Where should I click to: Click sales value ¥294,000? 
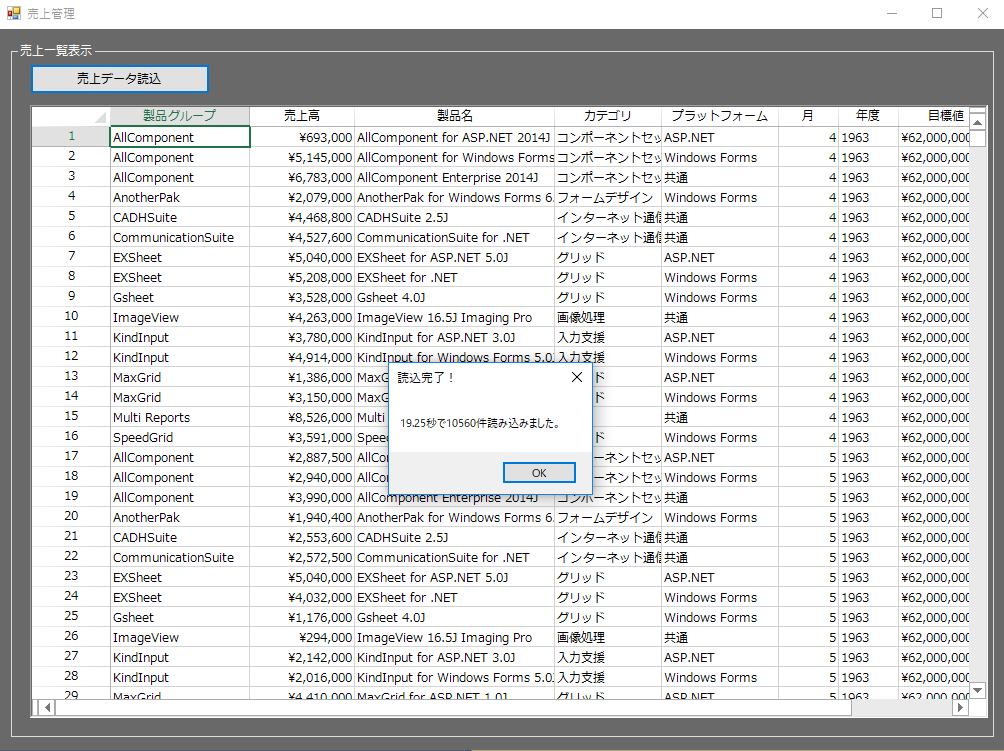click(x=302, y=637)
